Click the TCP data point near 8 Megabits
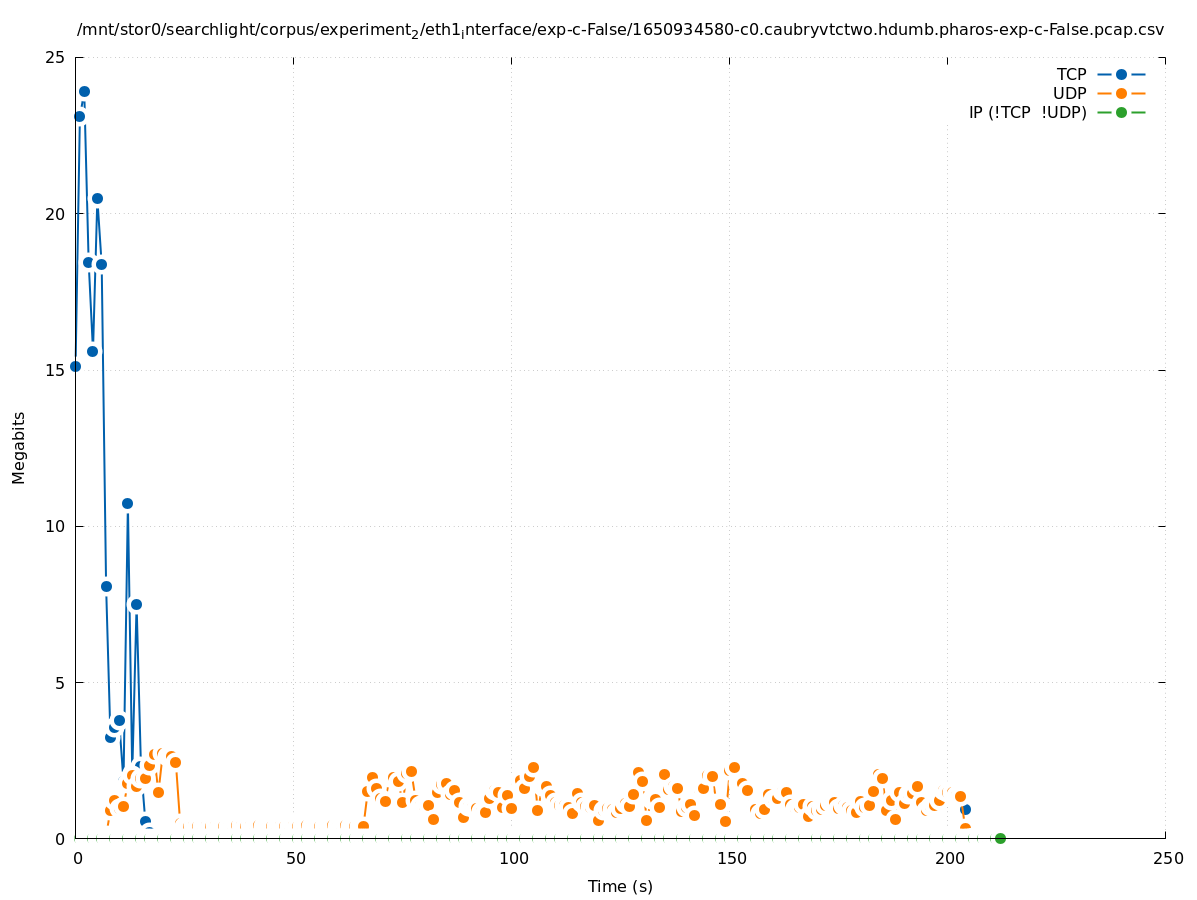1197x900 pixels. 106,586
